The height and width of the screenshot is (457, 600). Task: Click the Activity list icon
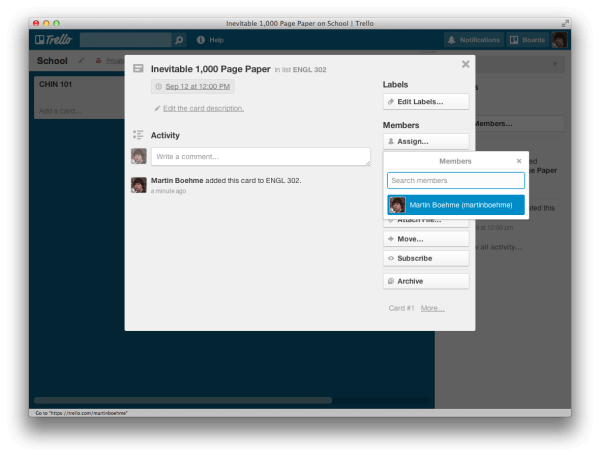coord(138,135)
